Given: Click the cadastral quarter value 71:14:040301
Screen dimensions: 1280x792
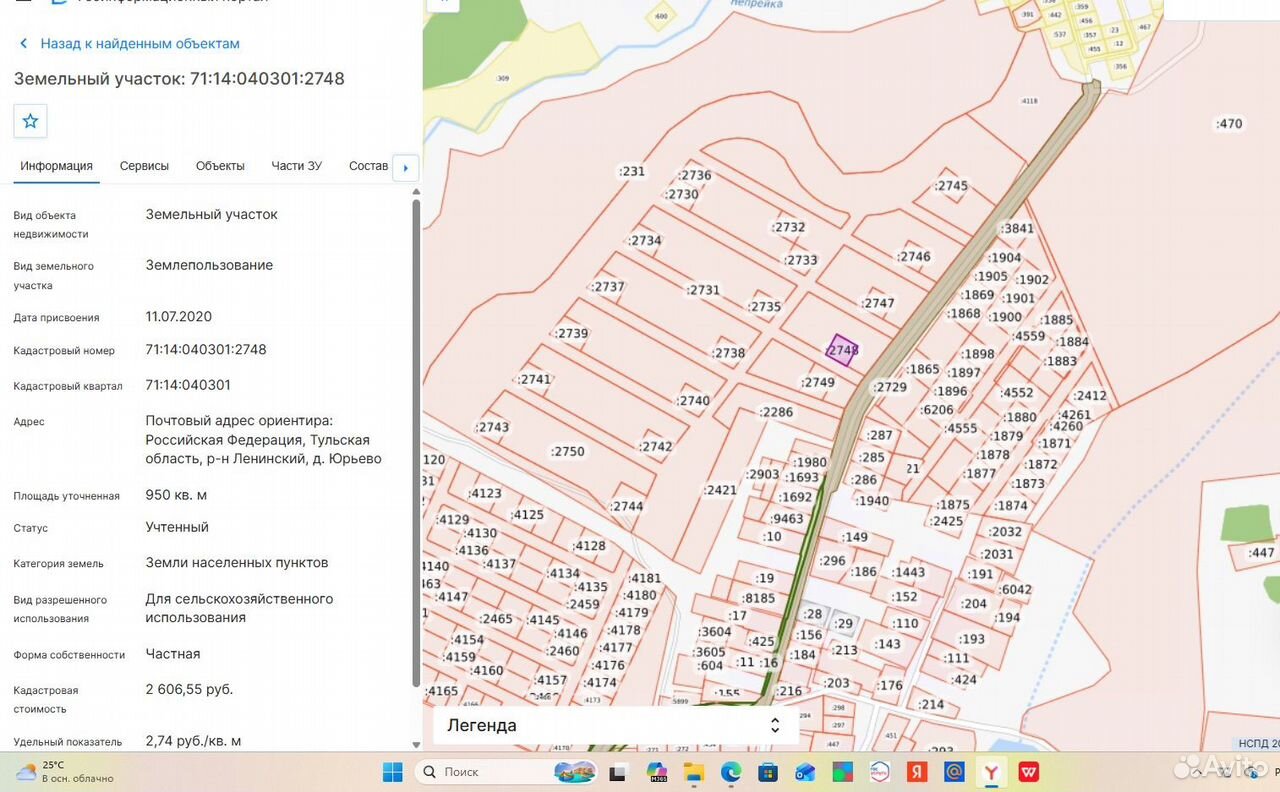Looking at the screenshot, I should coord(188,385).
